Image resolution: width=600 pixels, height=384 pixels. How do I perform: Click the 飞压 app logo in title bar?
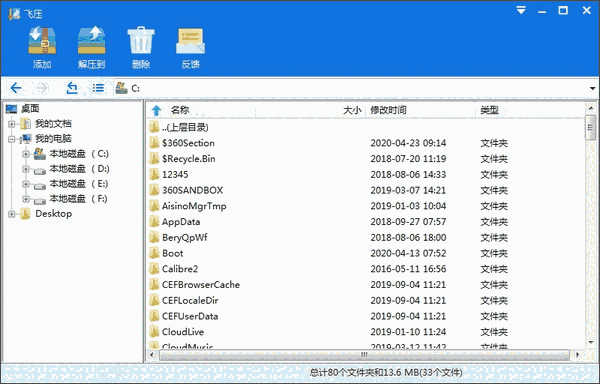[x=14, y=14]
